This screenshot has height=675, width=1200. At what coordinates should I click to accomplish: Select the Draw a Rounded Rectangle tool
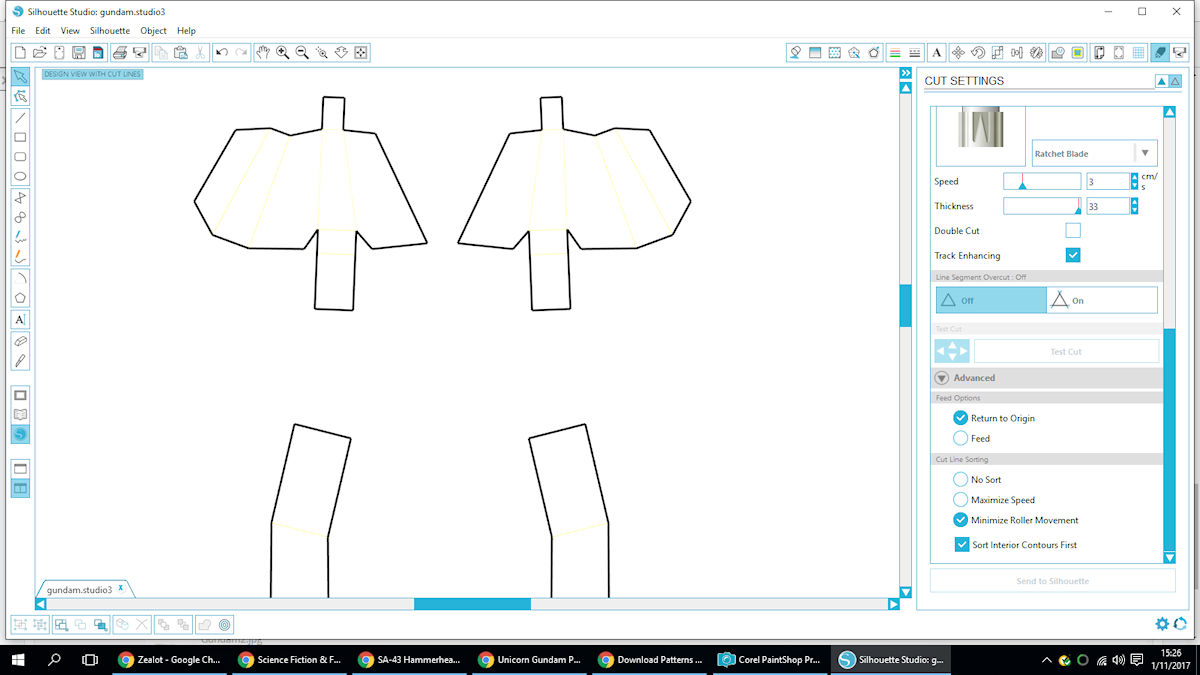tap(20, 158)
